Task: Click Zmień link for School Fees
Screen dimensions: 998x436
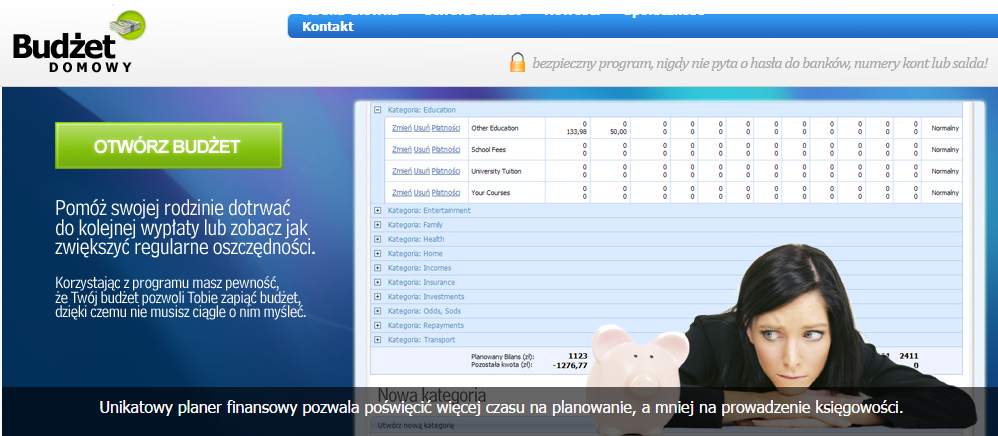Action: coord(402,150)
